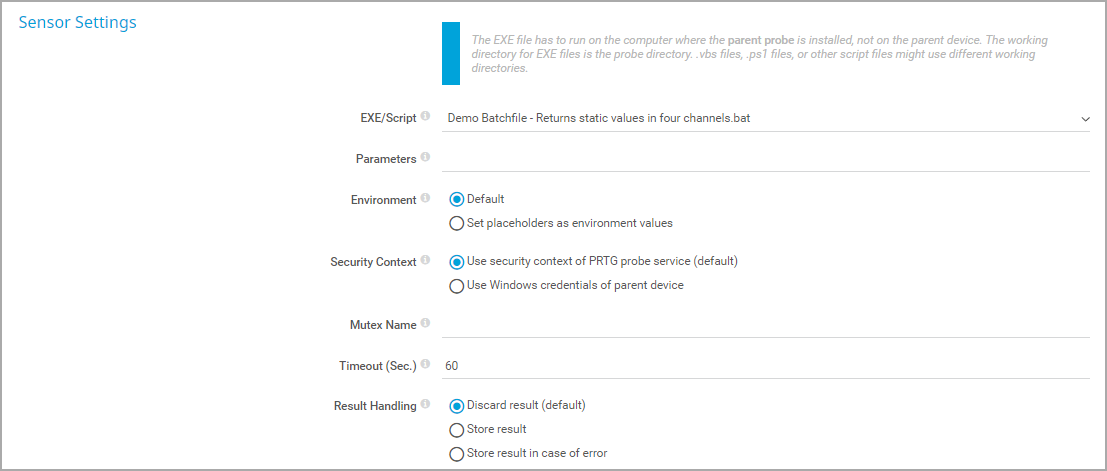Open the EXE/Script dropdown arrow
The width and height of the screenshot is (1107, 471).
pos(1085,119)
